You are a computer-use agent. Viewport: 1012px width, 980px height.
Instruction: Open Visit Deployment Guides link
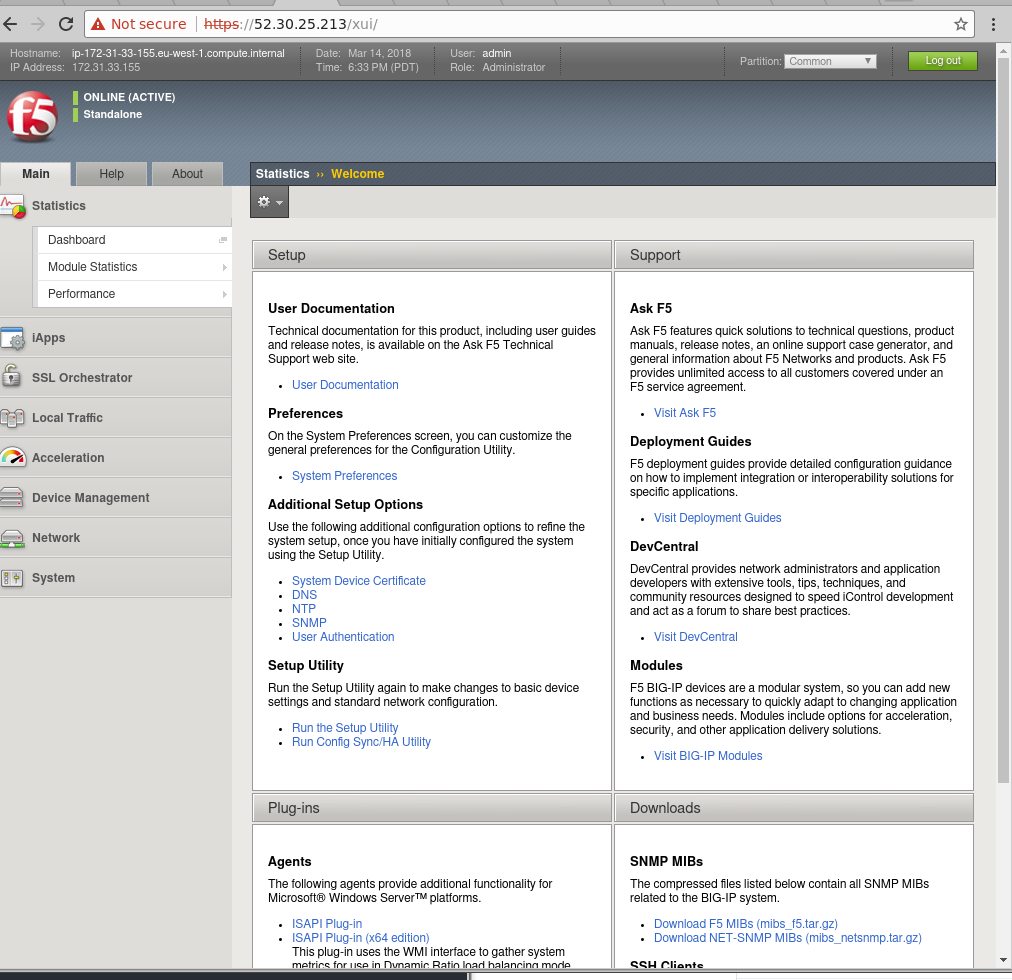[717, 518]
